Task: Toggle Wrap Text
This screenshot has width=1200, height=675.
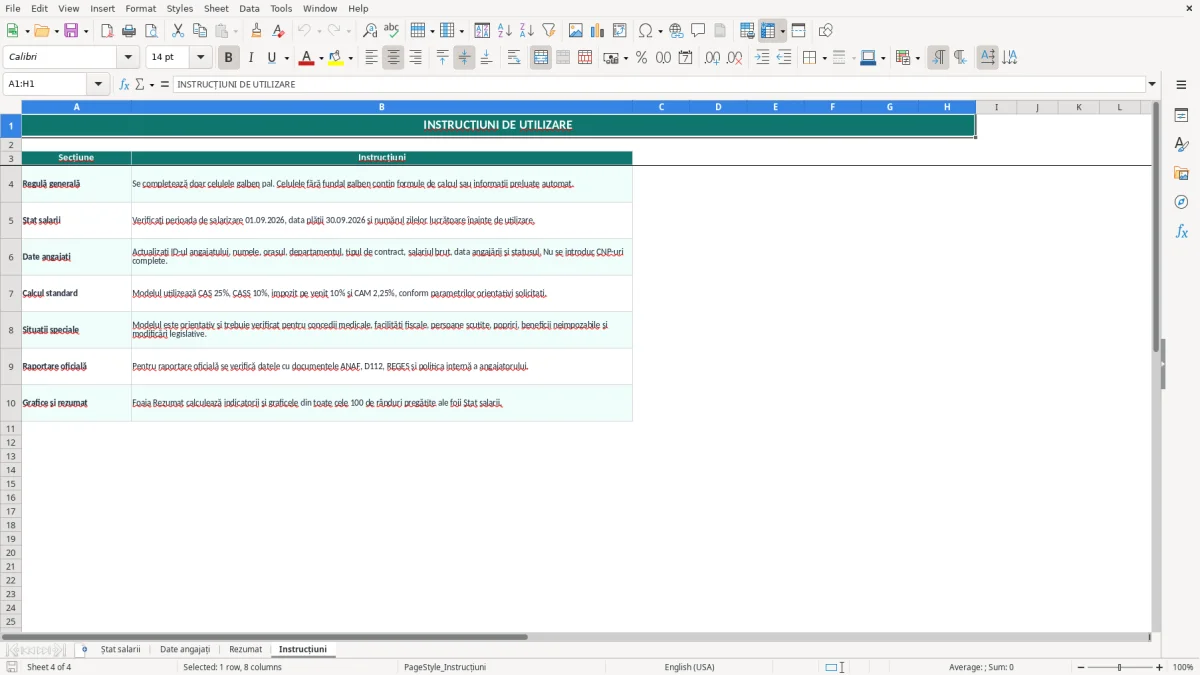Action: [x=514, y=58]
